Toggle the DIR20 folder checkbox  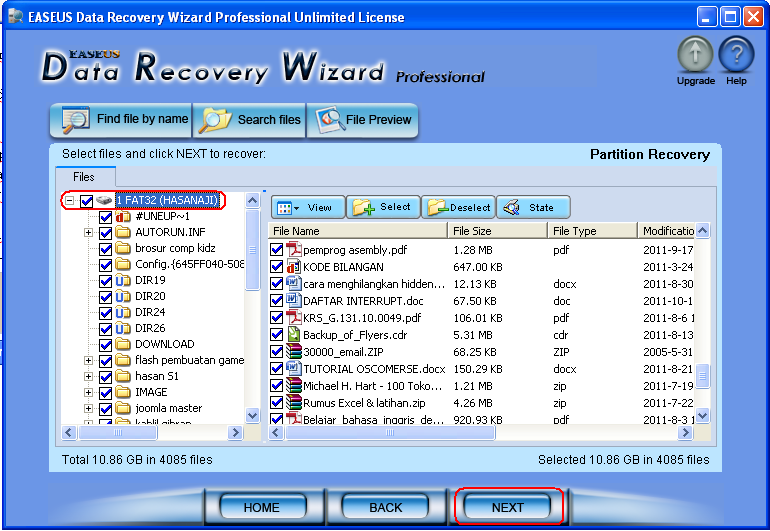click(x=105, y=297)
